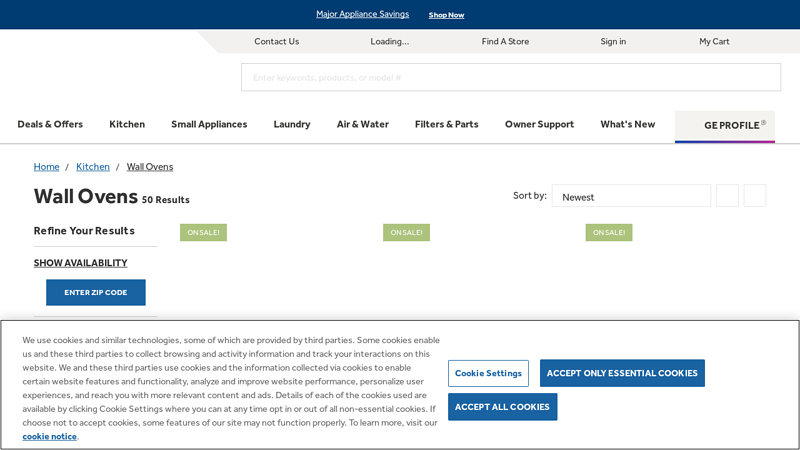This screenshot has width=800, height=450.
Task: Go to Home via breadcrumb
Action: click(x=46, y=167)
